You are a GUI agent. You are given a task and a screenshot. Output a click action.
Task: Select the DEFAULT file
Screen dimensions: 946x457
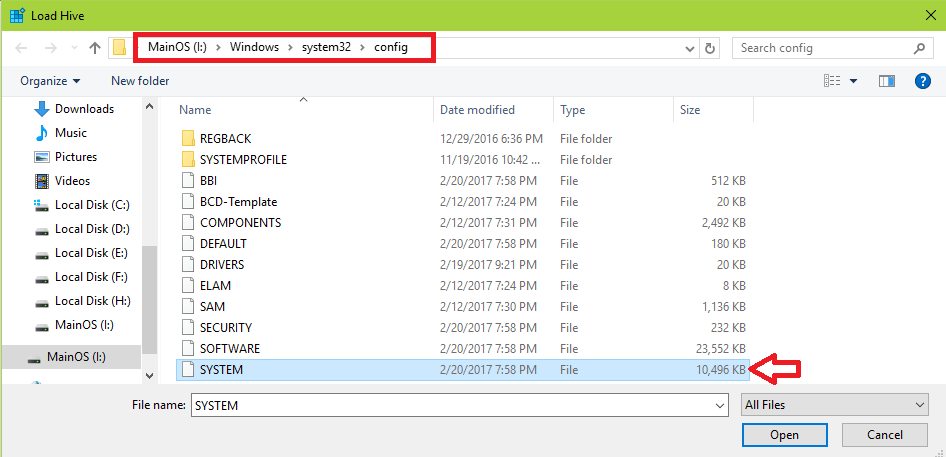463,244
